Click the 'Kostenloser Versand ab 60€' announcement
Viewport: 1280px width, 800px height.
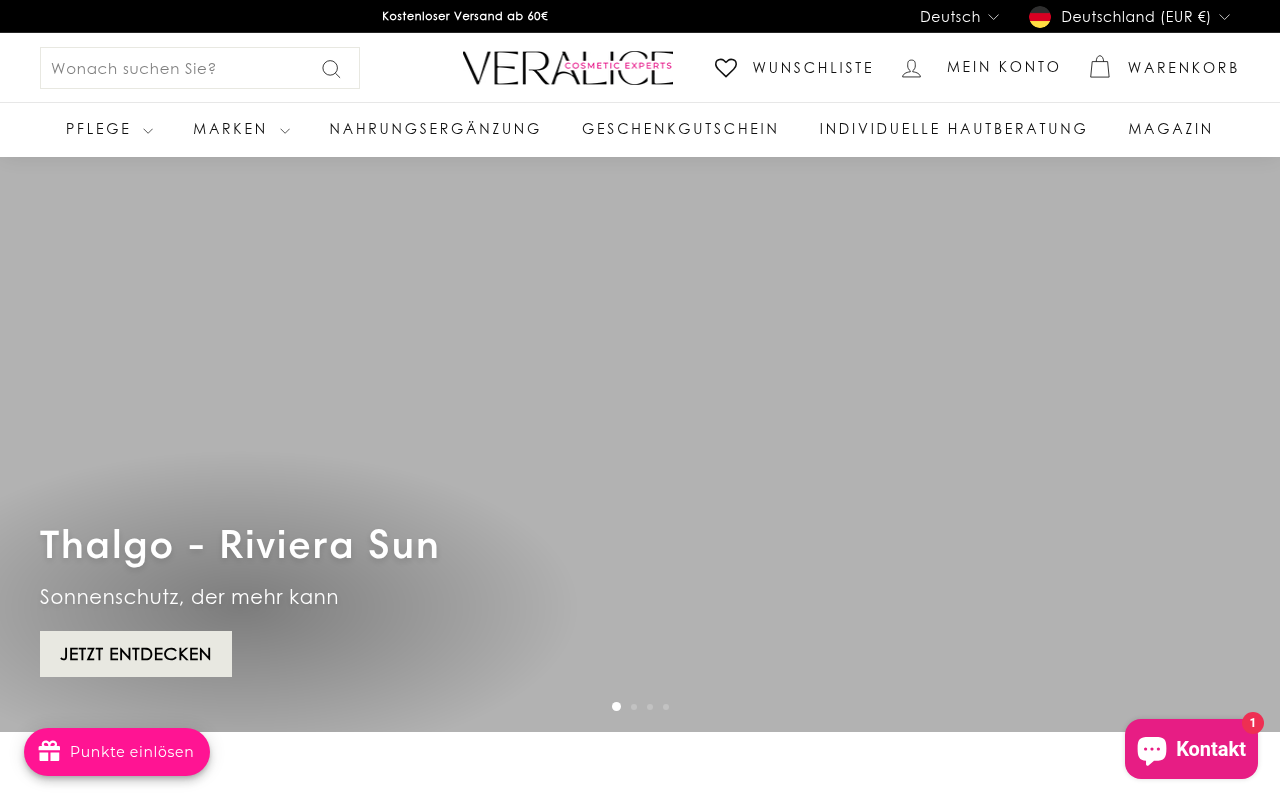(x=465, y=16)
